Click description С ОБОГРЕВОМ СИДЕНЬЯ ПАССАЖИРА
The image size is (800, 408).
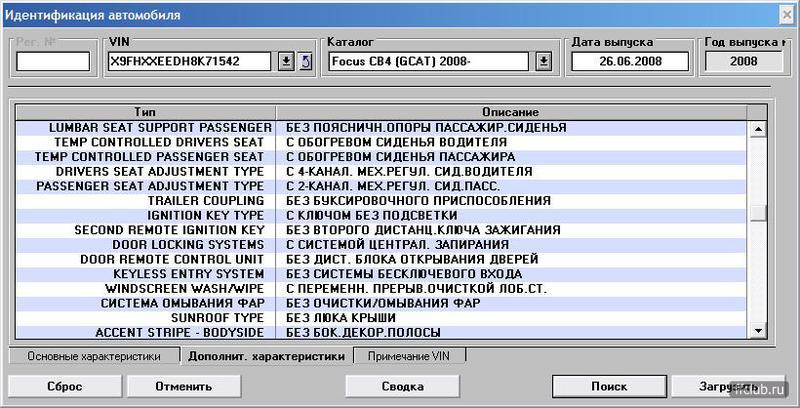click(401, 157)
